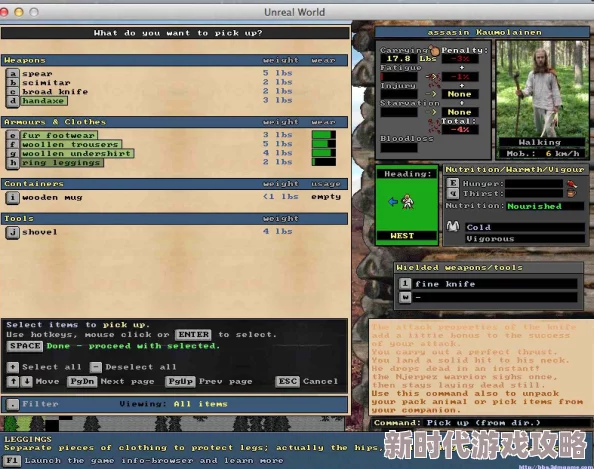
Task: Click the Vigorous status field
Action: [x=525, y=239]
